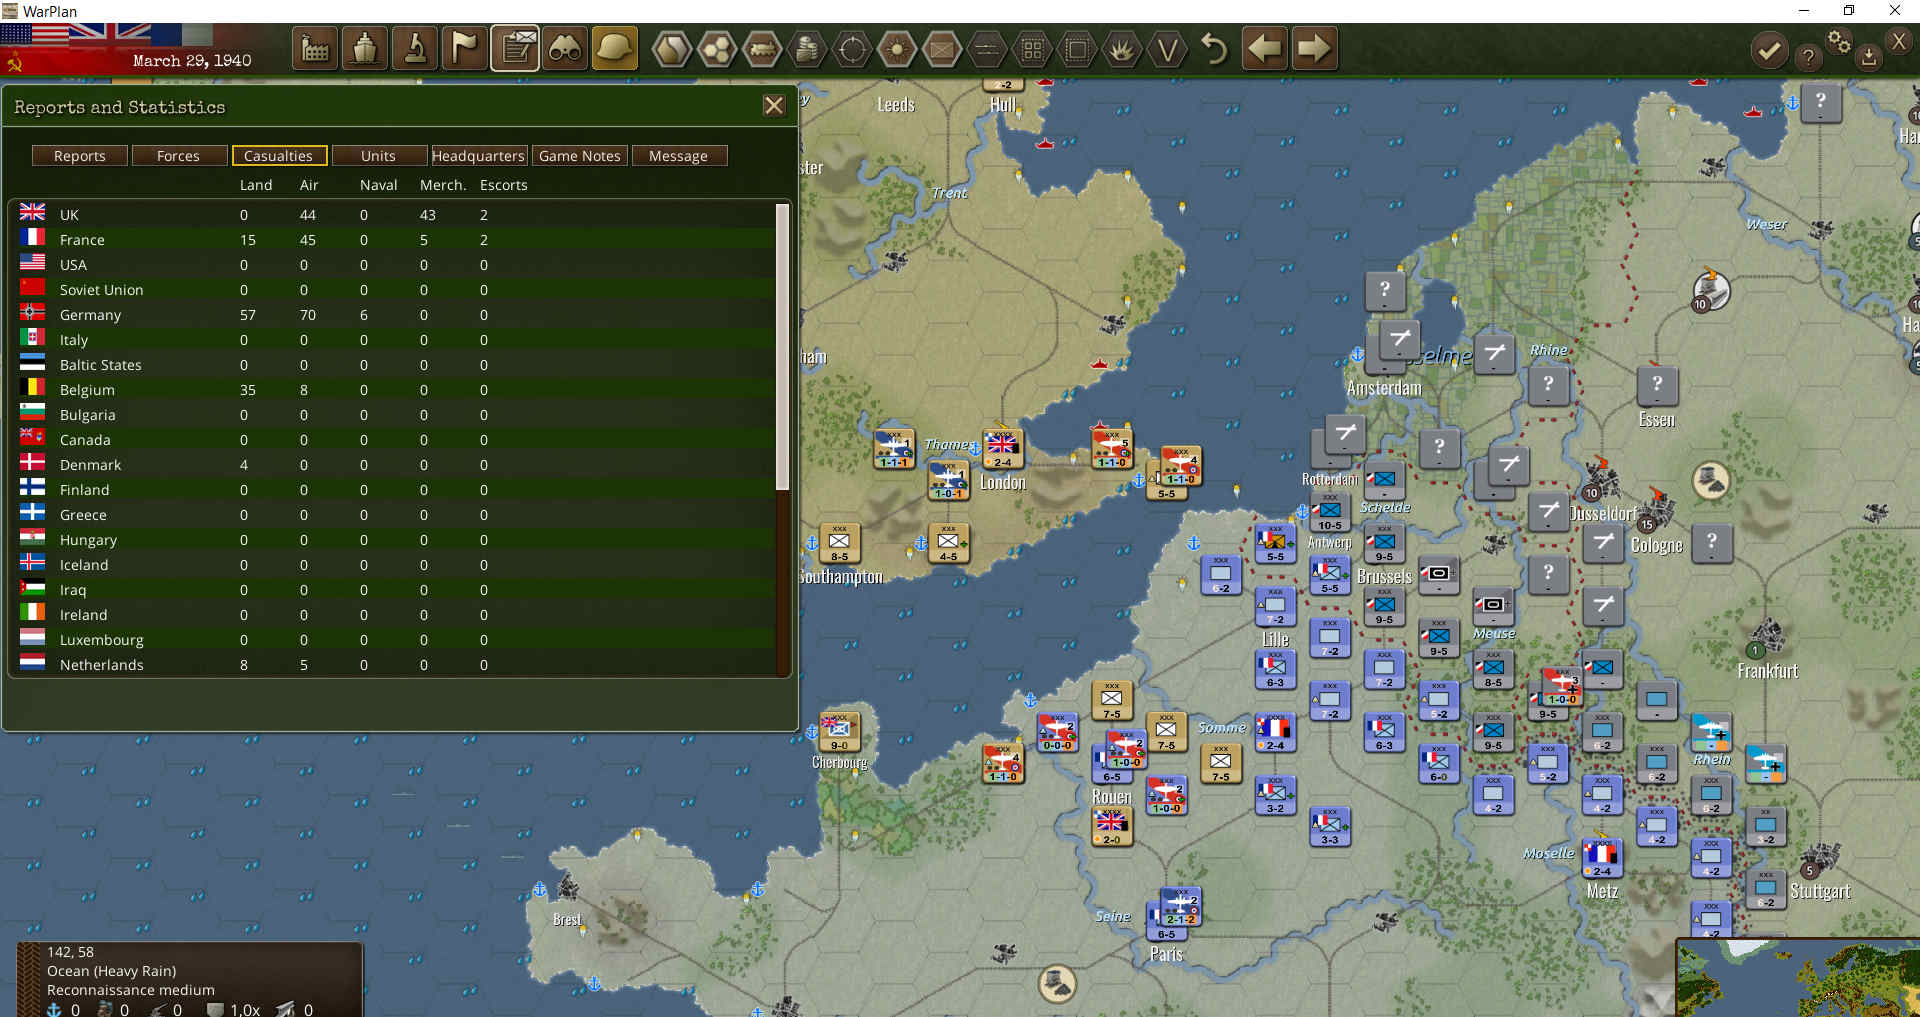Select the Belgium casualties row
Viewport: 1920px width, 1017px height.
(x=394, y=390)
